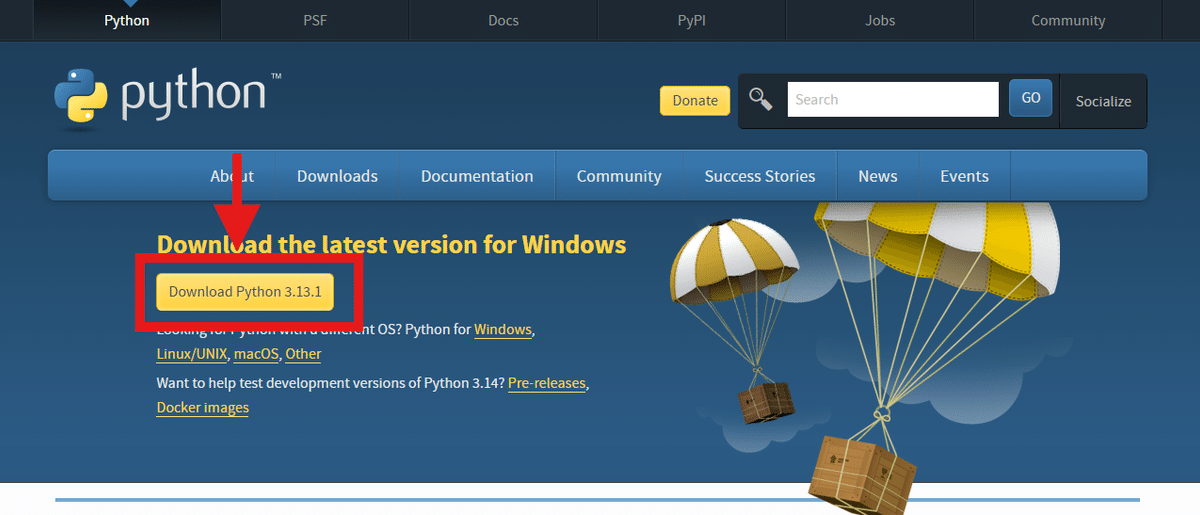The width and height of the screenshot is (1200, 515).
Task: Open the Success Stories menu
Action: click(760, 176)
